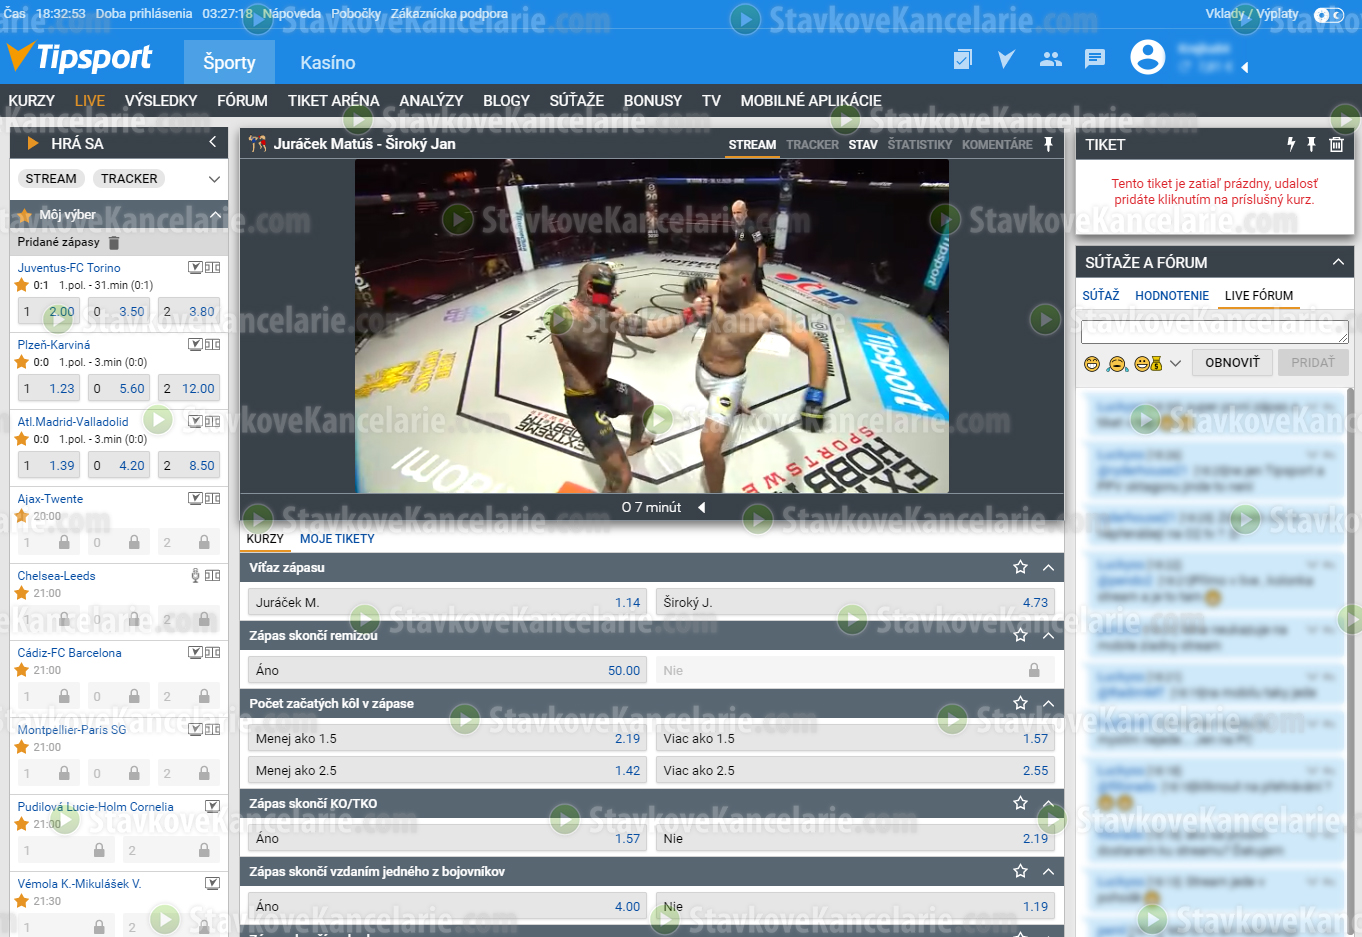Click the live forum message input field
Viewport: 1362px width, 937px height.
click(x=1215, y=332)
